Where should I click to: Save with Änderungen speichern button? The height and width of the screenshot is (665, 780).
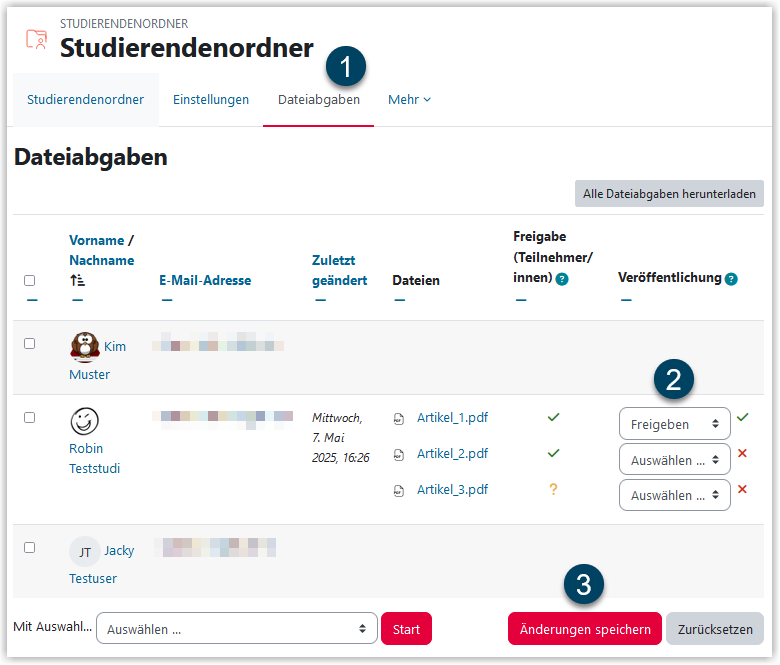(x=585, y=629)
